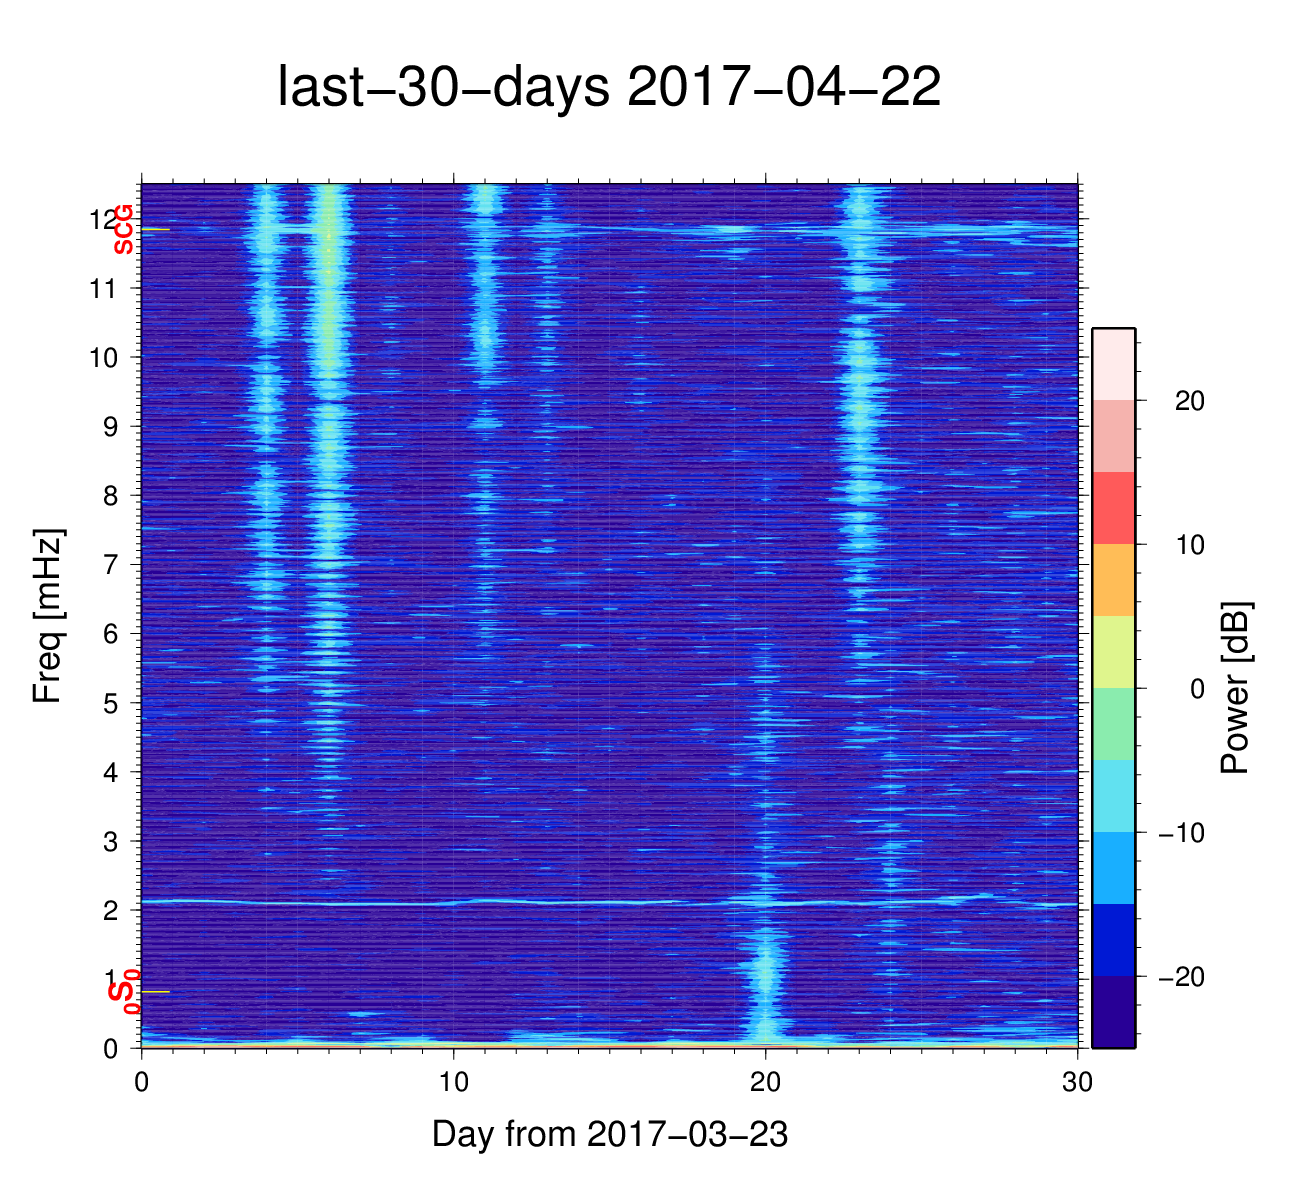Click the dark navy bottom colorbar segment
This screenshot has height=1190, width=1290.
1113,1011
